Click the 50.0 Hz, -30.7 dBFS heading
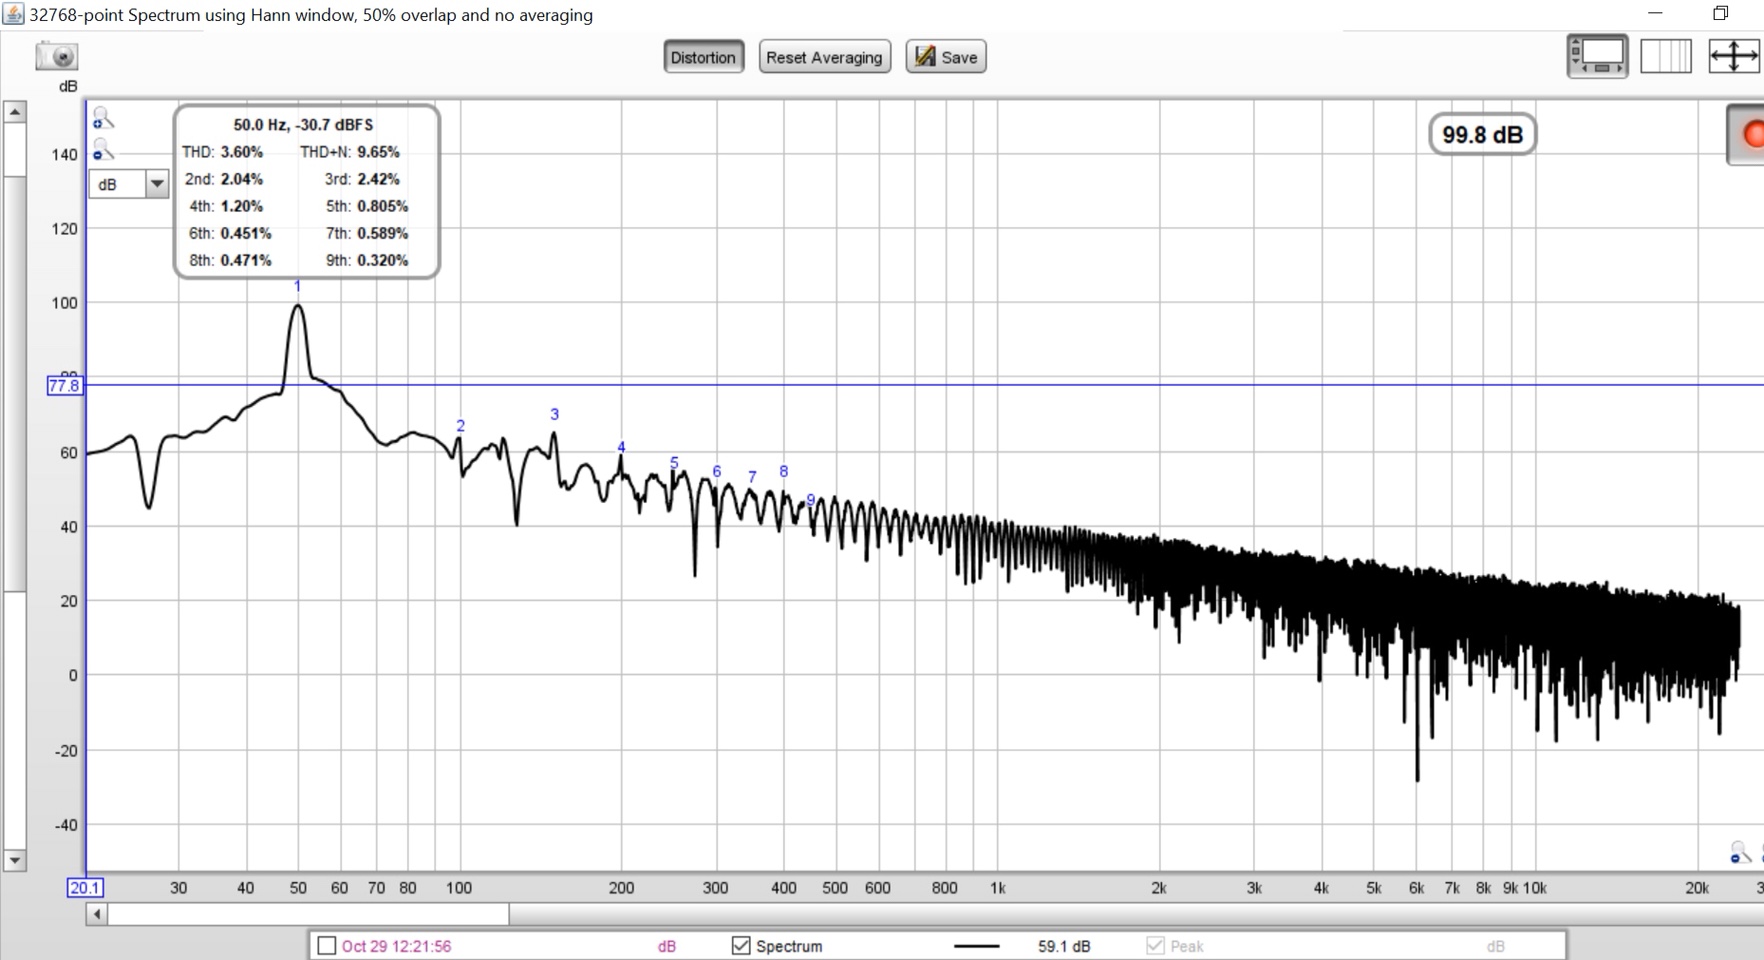This screenshot has height=960, width=1764. [303, 124]
